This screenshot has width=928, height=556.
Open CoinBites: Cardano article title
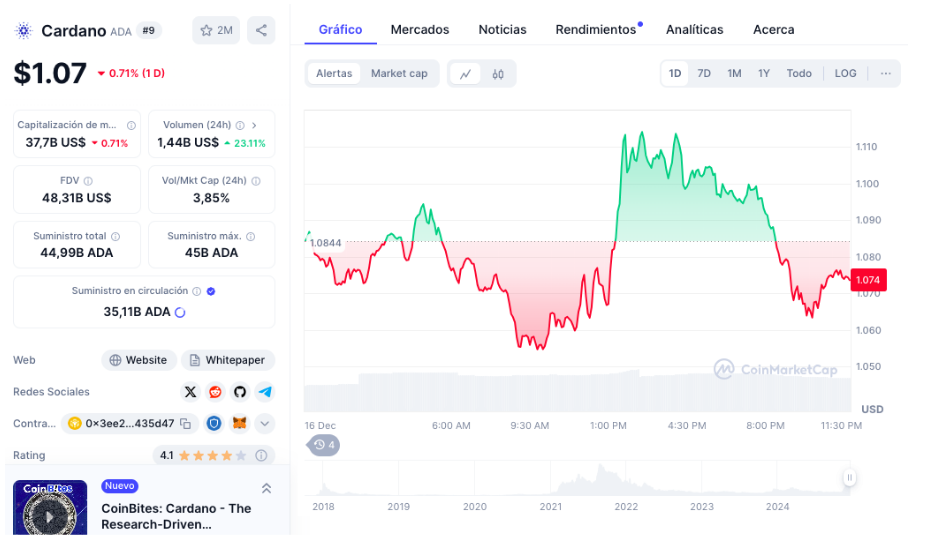(x=176, y=516)
